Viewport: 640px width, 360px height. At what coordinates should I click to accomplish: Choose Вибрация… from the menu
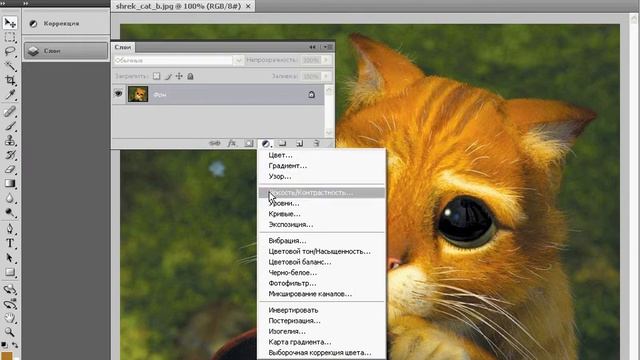coord(287,241)
